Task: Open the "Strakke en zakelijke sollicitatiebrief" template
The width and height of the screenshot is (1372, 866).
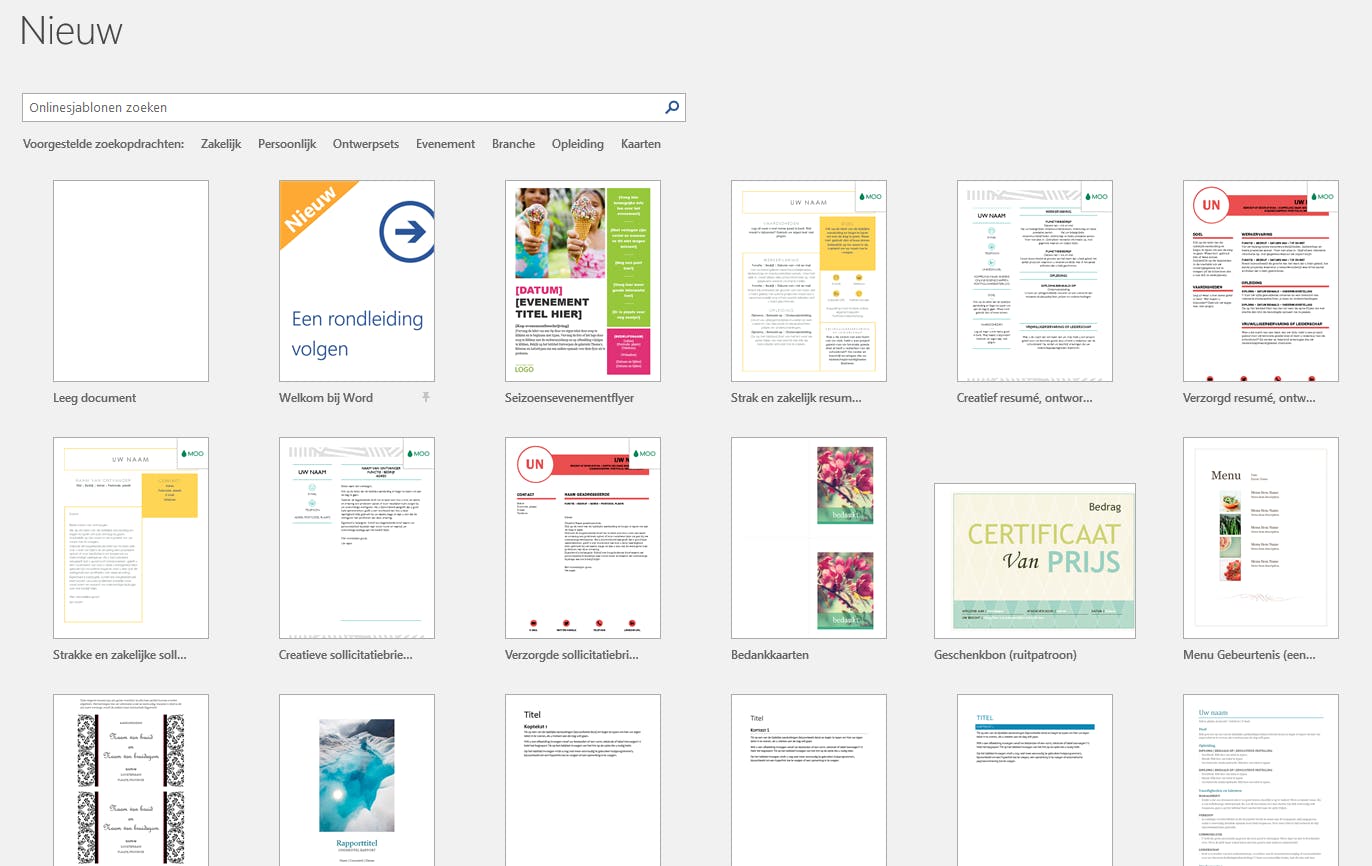Action: click(x=129, y=537)
